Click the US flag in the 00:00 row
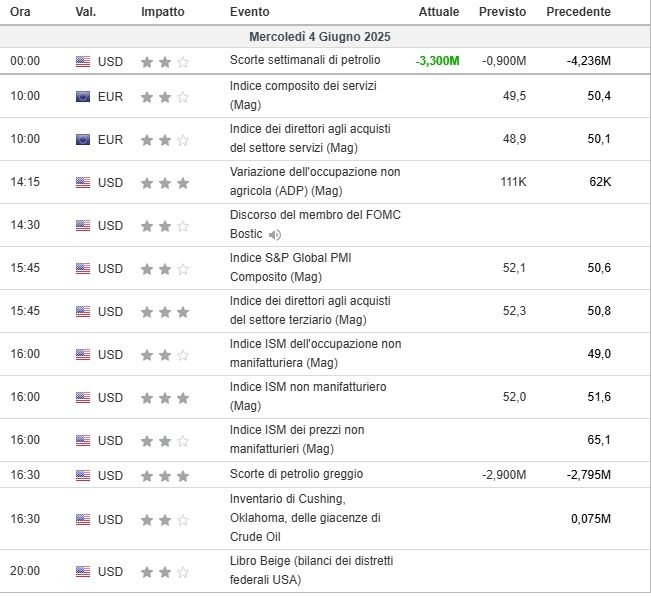651x596 pixels. pos(83,61)
